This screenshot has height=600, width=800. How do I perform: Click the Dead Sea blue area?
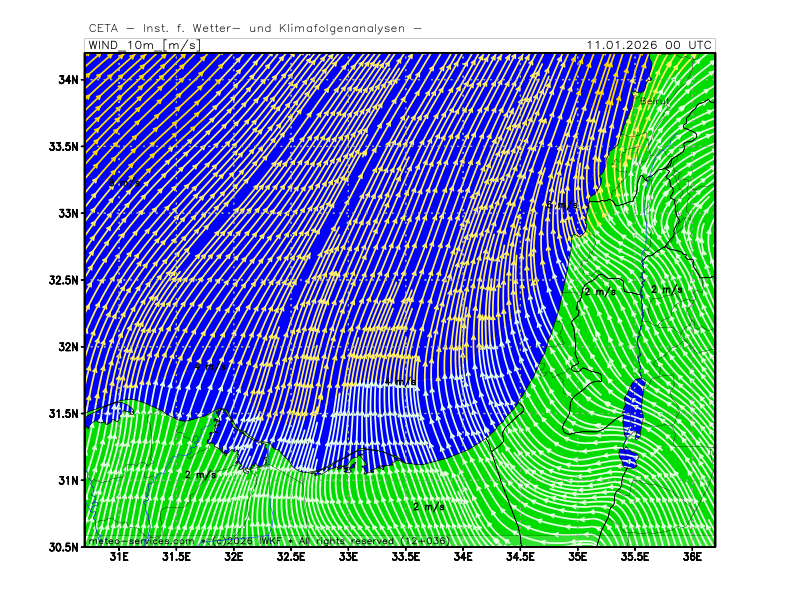pyautogui.click(x=633, y=408)
